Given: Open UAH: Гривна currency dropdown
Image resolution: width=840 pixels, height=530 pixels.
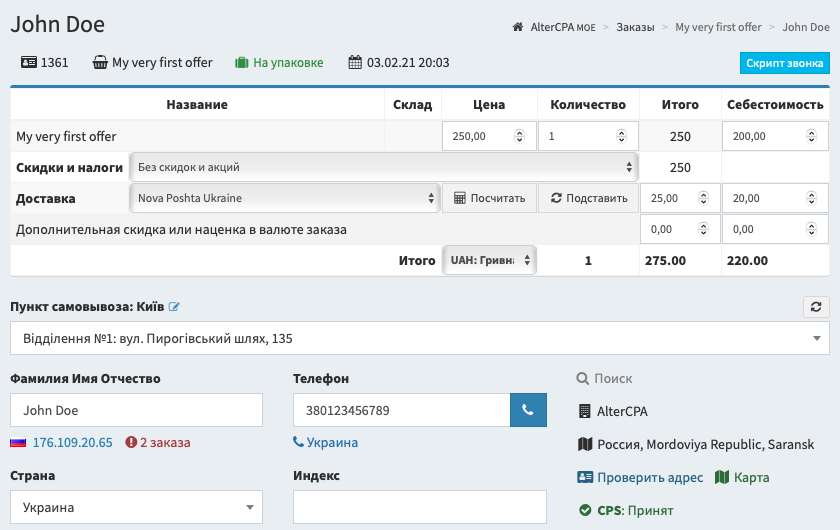Looking at the screenshot, I should coord(489,260).
